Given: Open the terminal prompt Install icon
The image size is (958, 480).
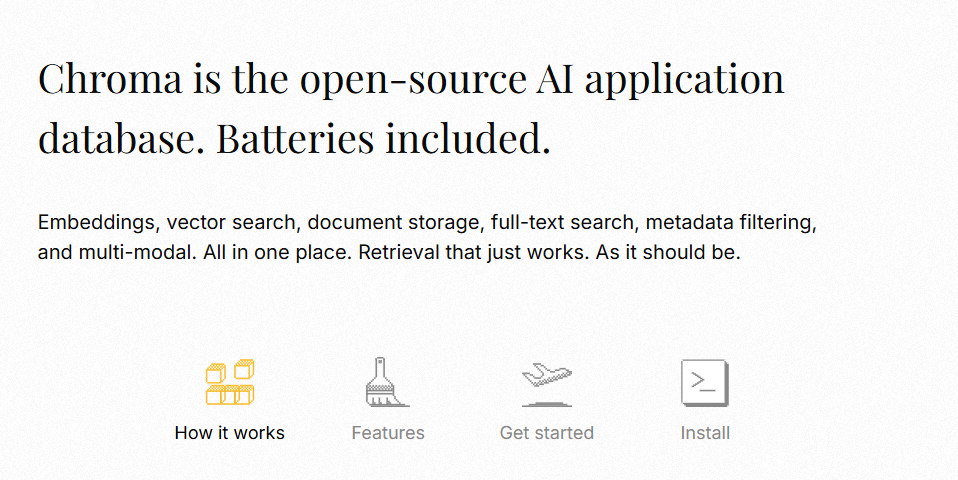Looking at the screenshot, I should click(x=704, y=383).
